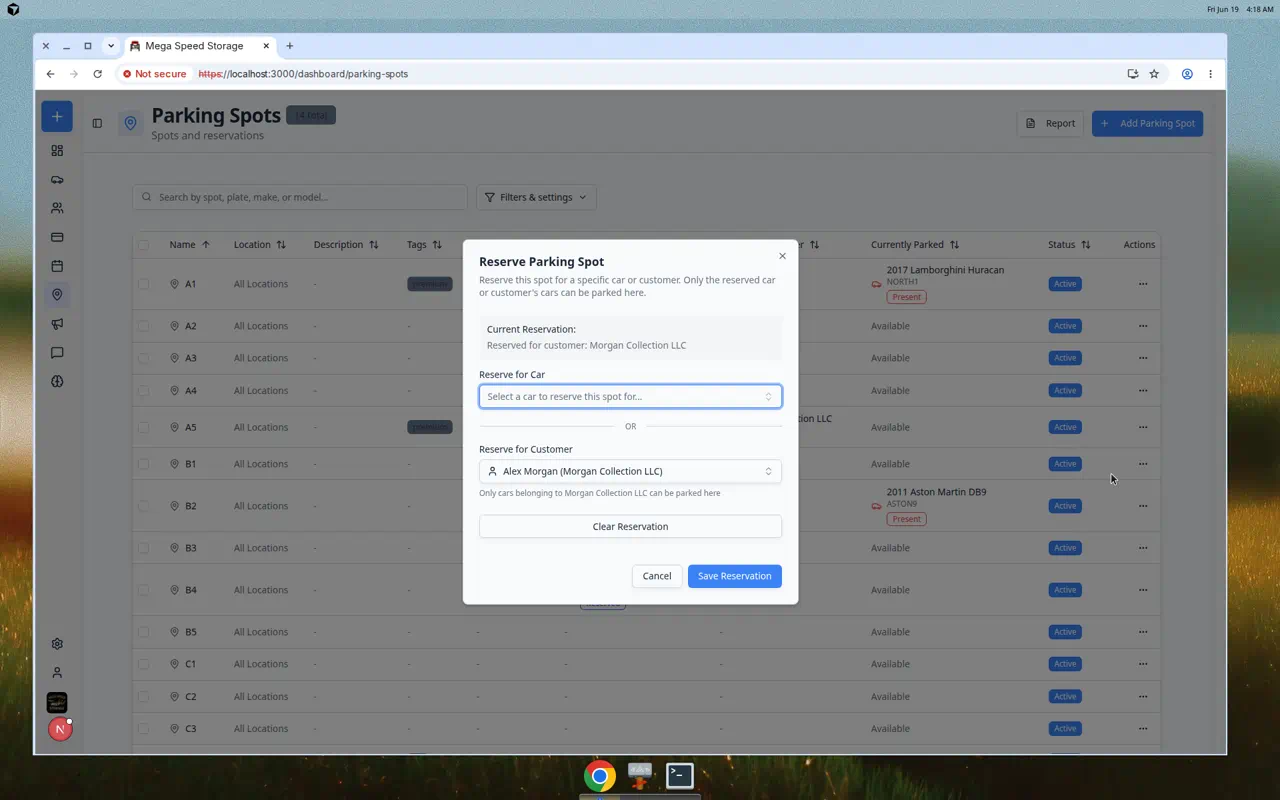Open the actions menu for row A3
The height and width of the screenshot is (800, 1280).
(x=1142, y=358)
